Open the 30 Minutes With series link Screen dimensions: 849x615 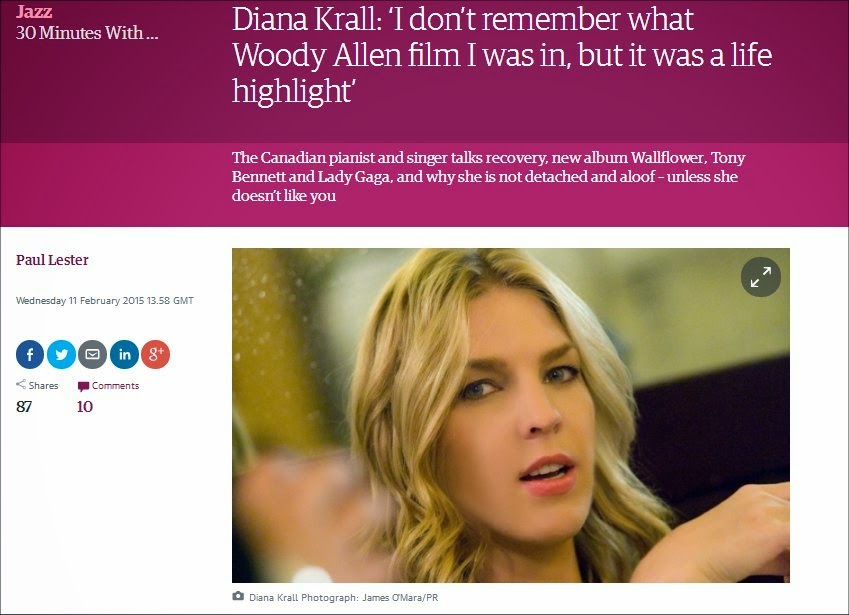[x=87, y=33]
